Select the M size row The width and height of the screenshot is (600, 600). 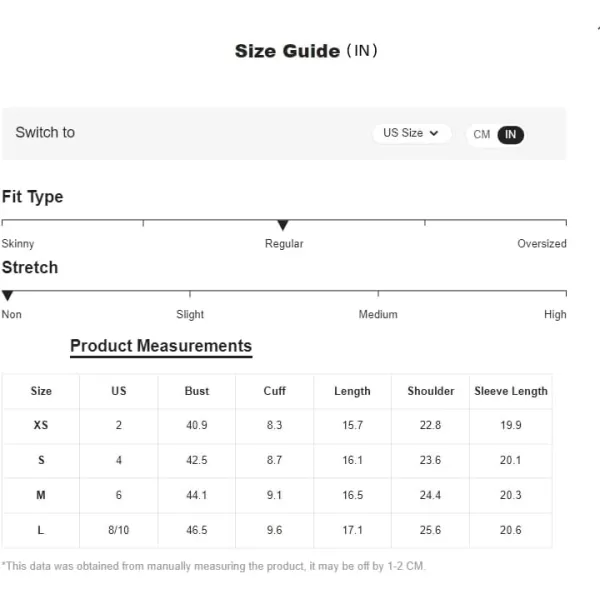[x=277, y=495]
